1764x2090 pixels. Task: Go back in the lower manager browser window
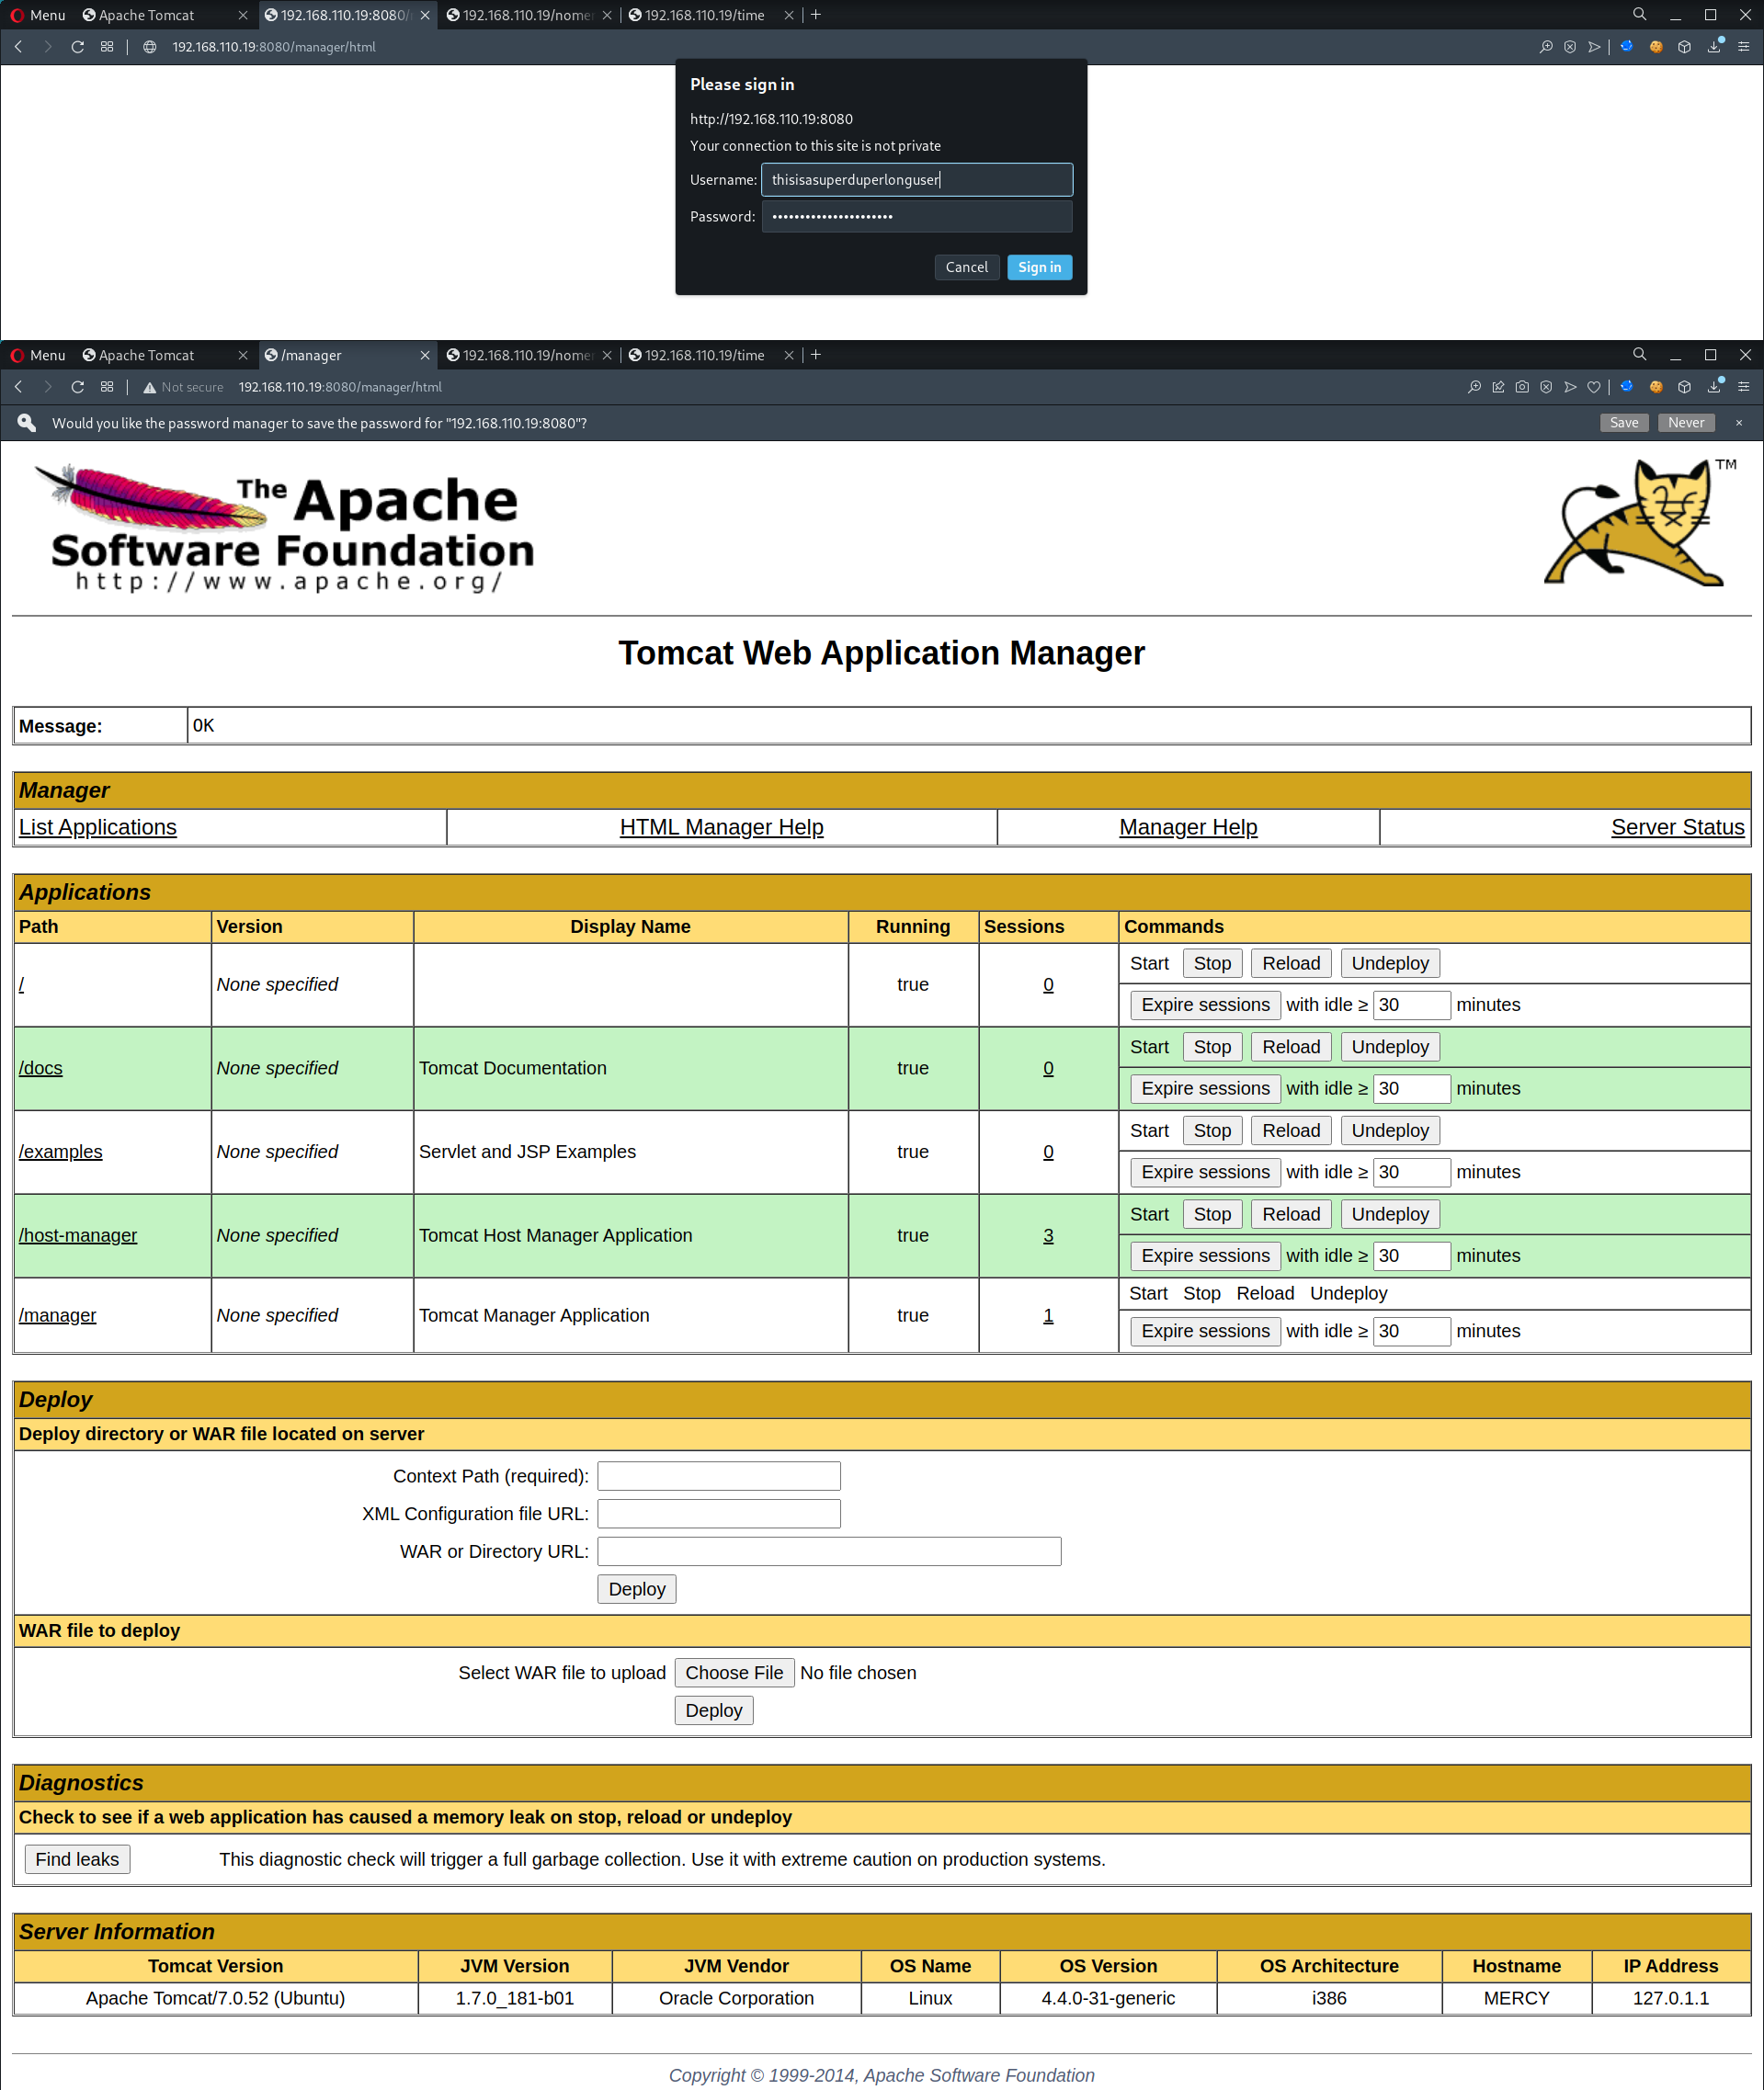[18, 387]
